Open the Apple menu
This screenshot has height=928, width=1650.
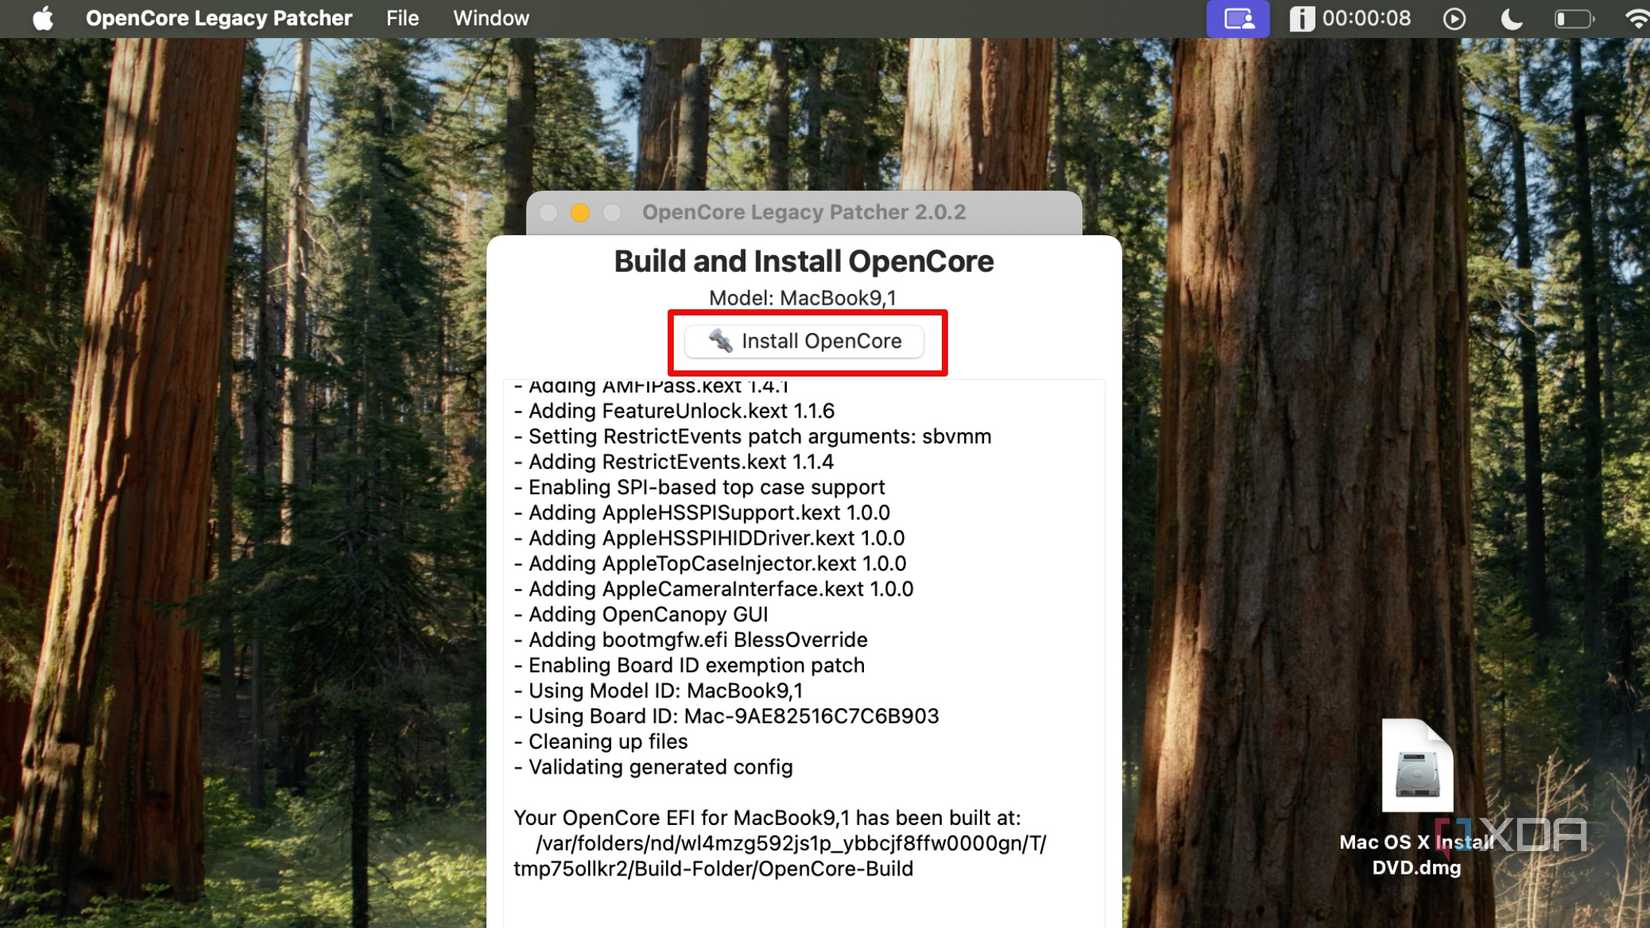(x=43, y=18)
